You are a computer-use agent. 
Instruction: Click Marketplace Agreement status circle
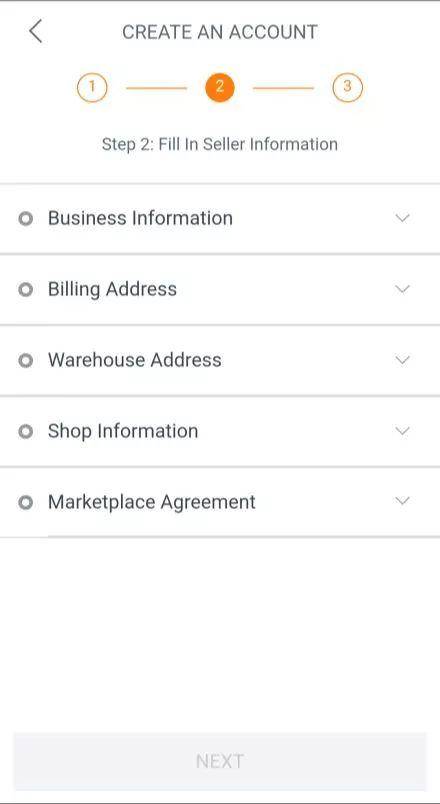[25, 502]
